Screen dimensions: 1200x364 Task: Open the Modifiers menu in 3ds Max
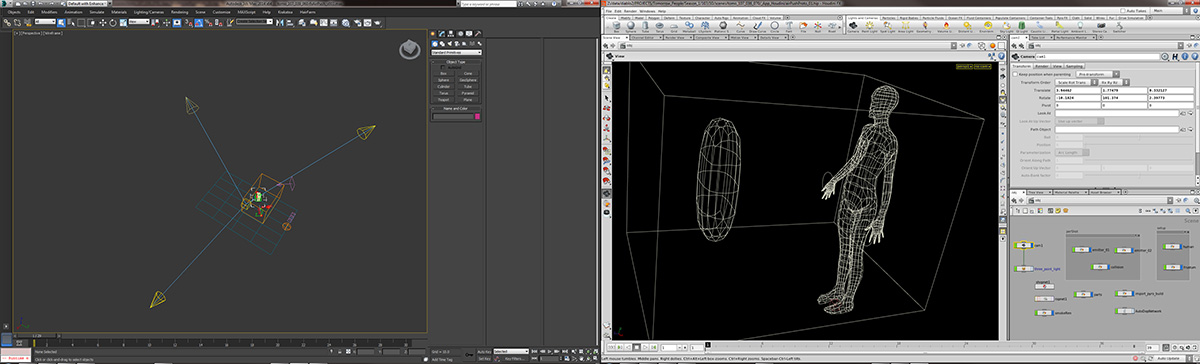[49, 12]
